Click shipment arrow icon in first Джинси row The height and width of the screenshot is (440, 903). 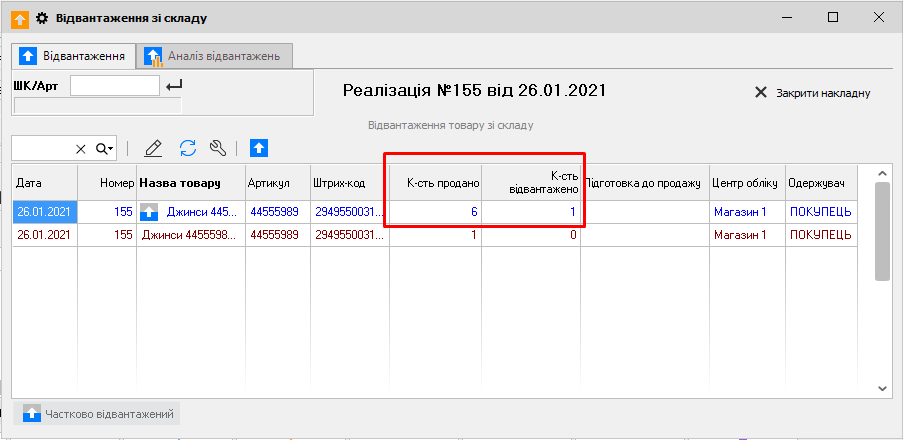coord(150,211)
